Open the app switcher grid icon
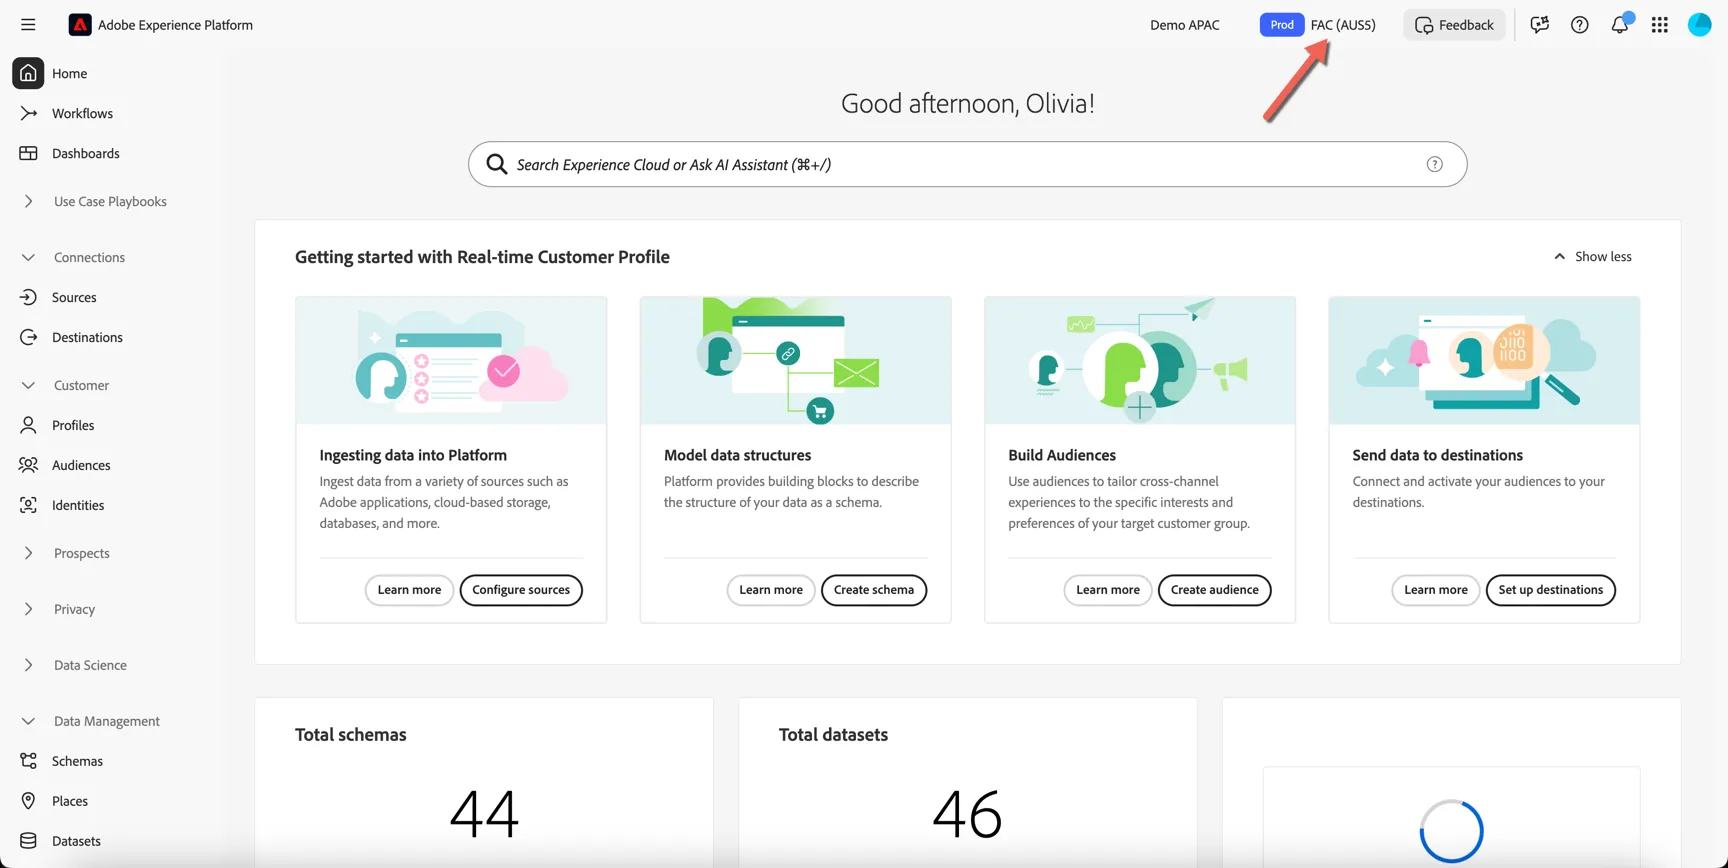The height and width of the screenshot is (868, 1728). [1660, 25]
